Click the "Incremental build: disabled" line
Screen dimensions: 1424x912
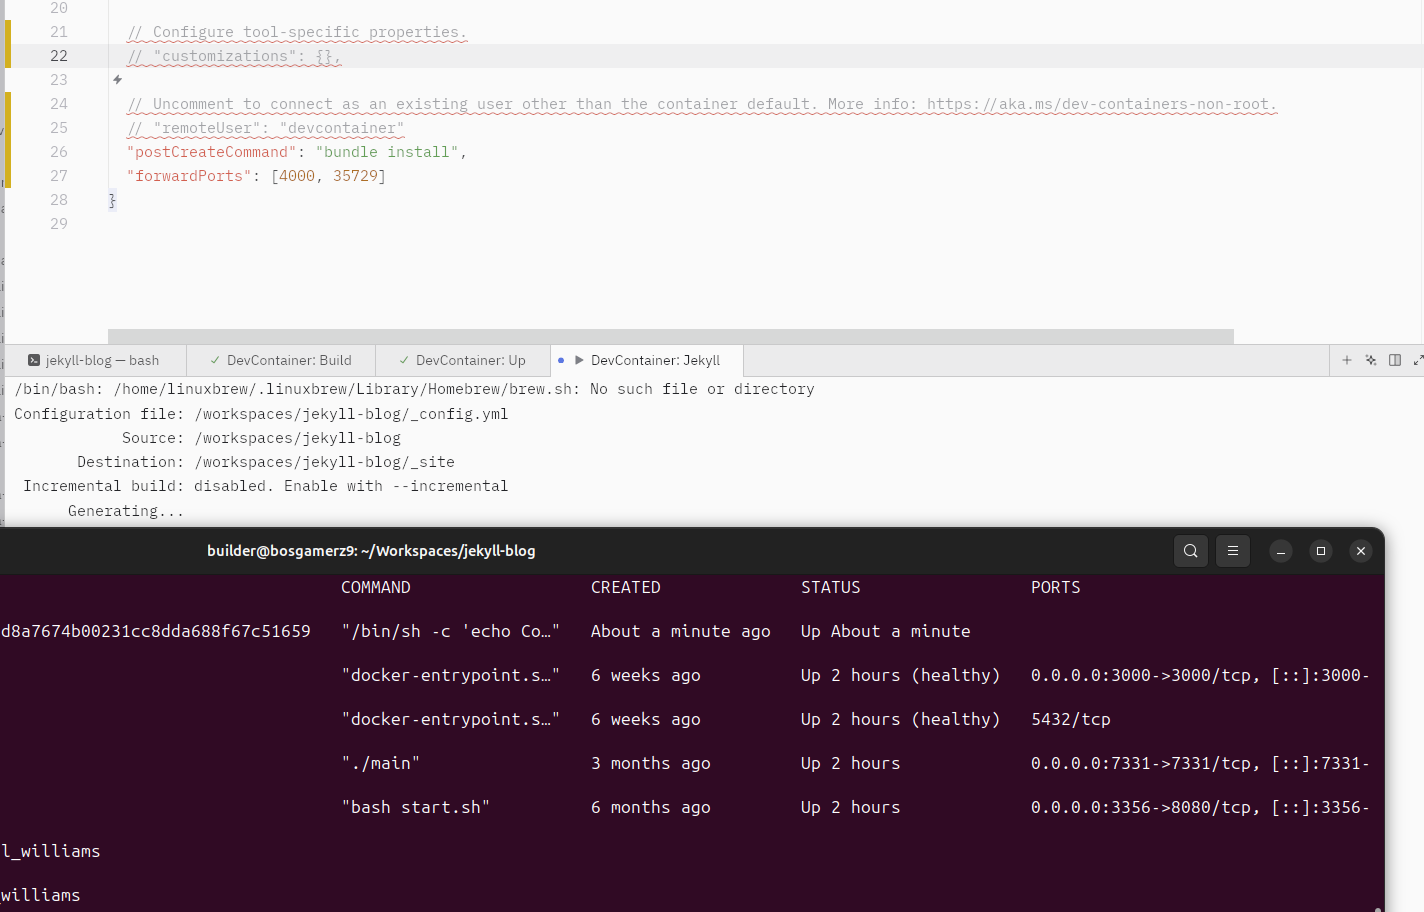[x=265, y=486]
